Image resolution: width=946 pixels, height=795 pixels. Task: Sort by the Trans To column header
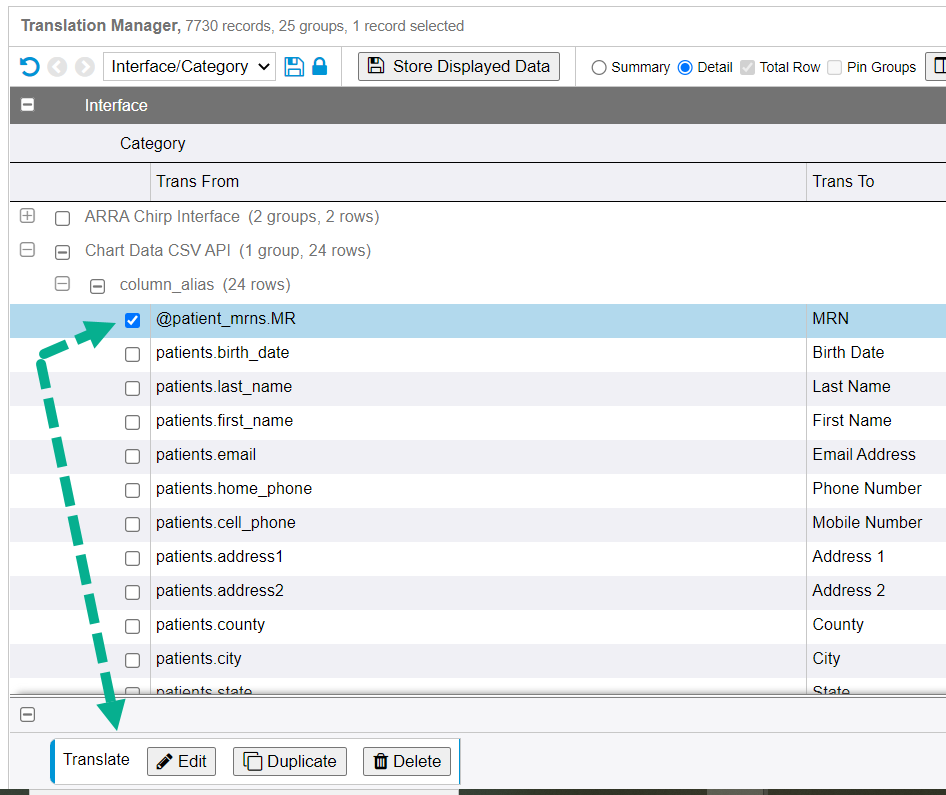tap(843, 181)
